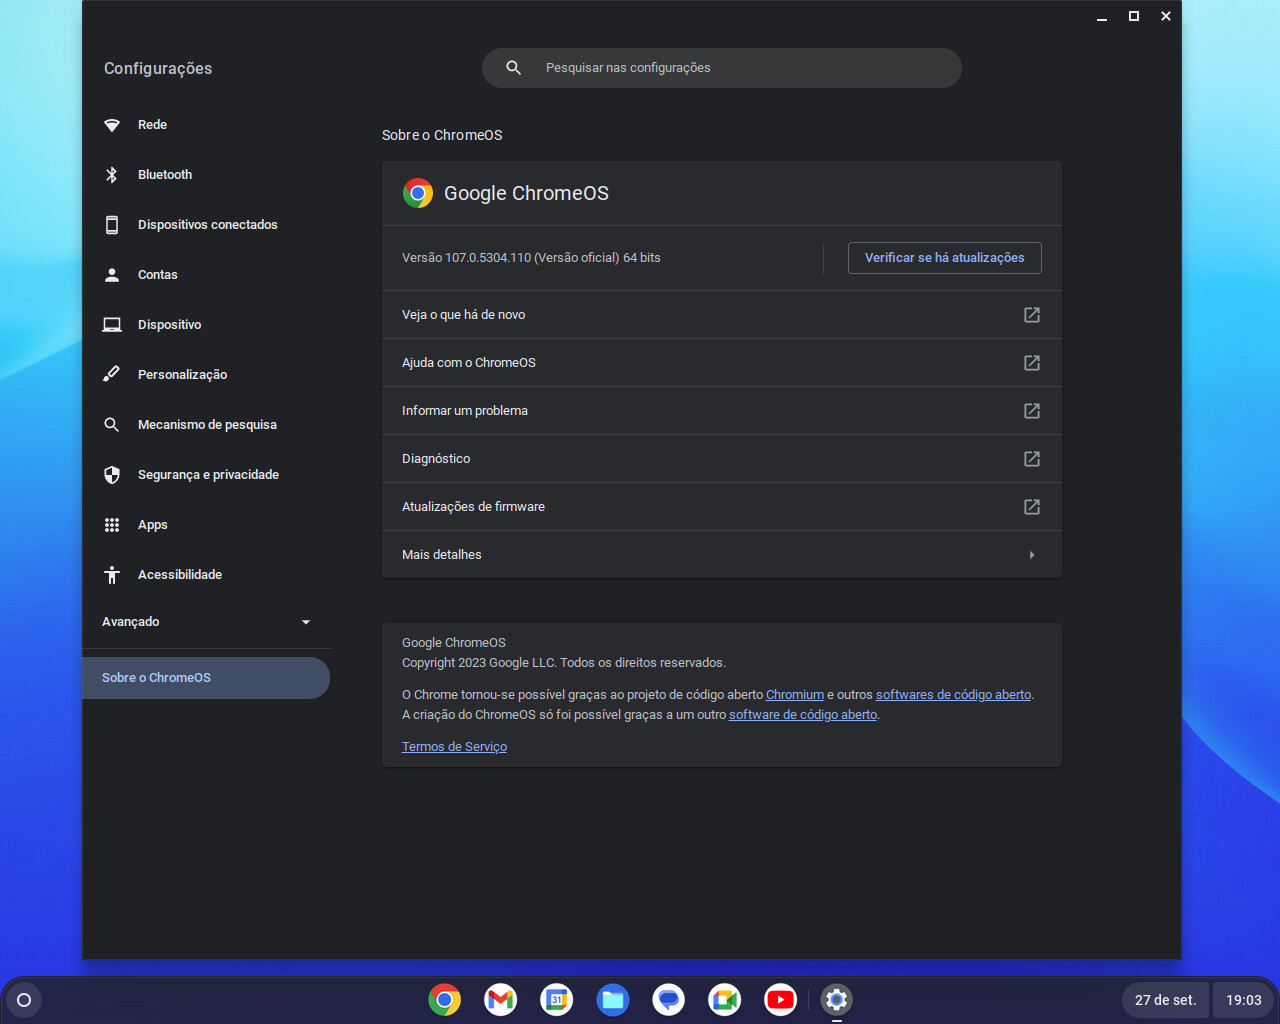
Task: Go to Personalização settings label
Action: pos(183,375)
